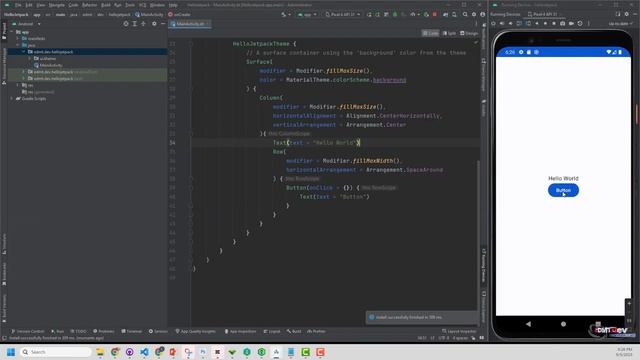Collapse the java folder in project tree
This screenshot has width=640, height=360.
click(x=18, y=45)
